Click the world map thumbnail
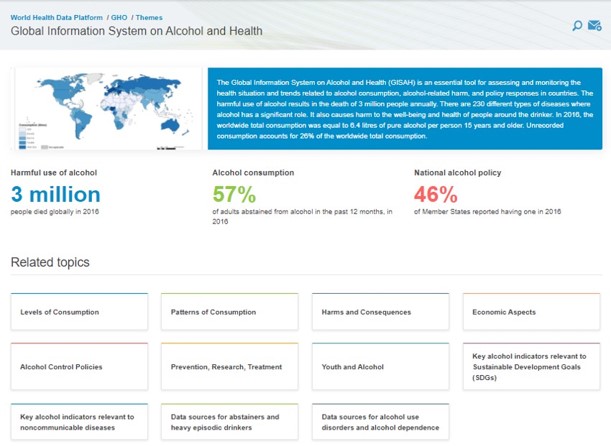 (x=105, y=109)
